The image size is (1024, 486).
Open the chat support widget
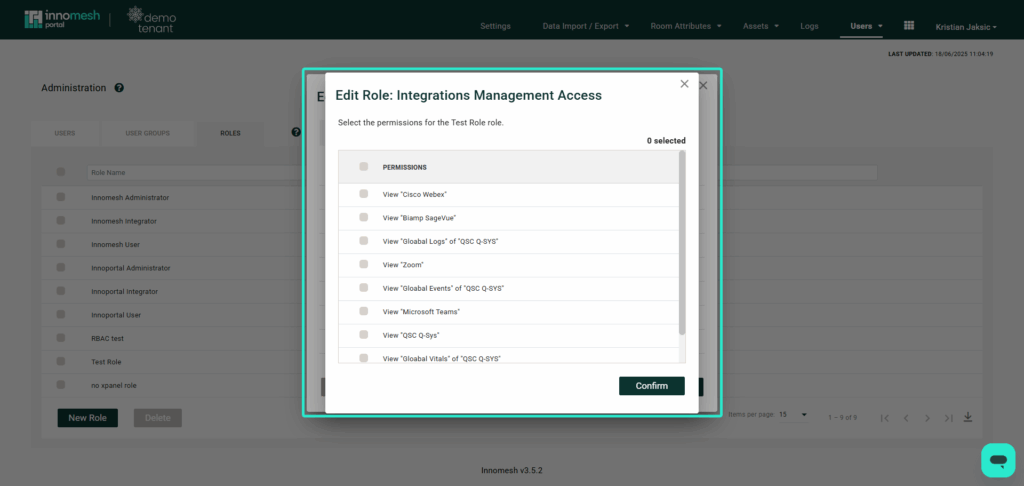[998, 461]
